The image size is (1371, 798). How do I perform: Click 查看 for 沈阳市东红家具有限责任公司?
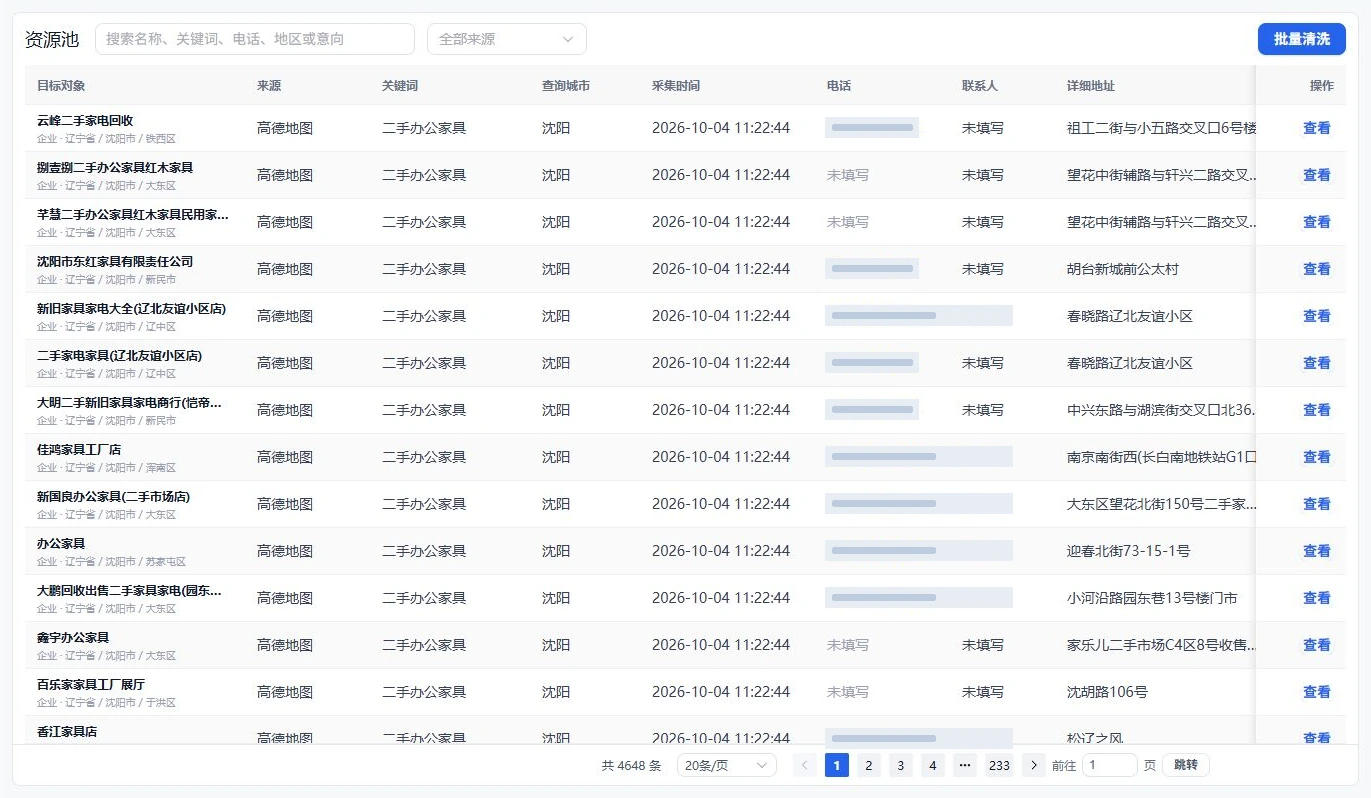tap(1317, 269)
